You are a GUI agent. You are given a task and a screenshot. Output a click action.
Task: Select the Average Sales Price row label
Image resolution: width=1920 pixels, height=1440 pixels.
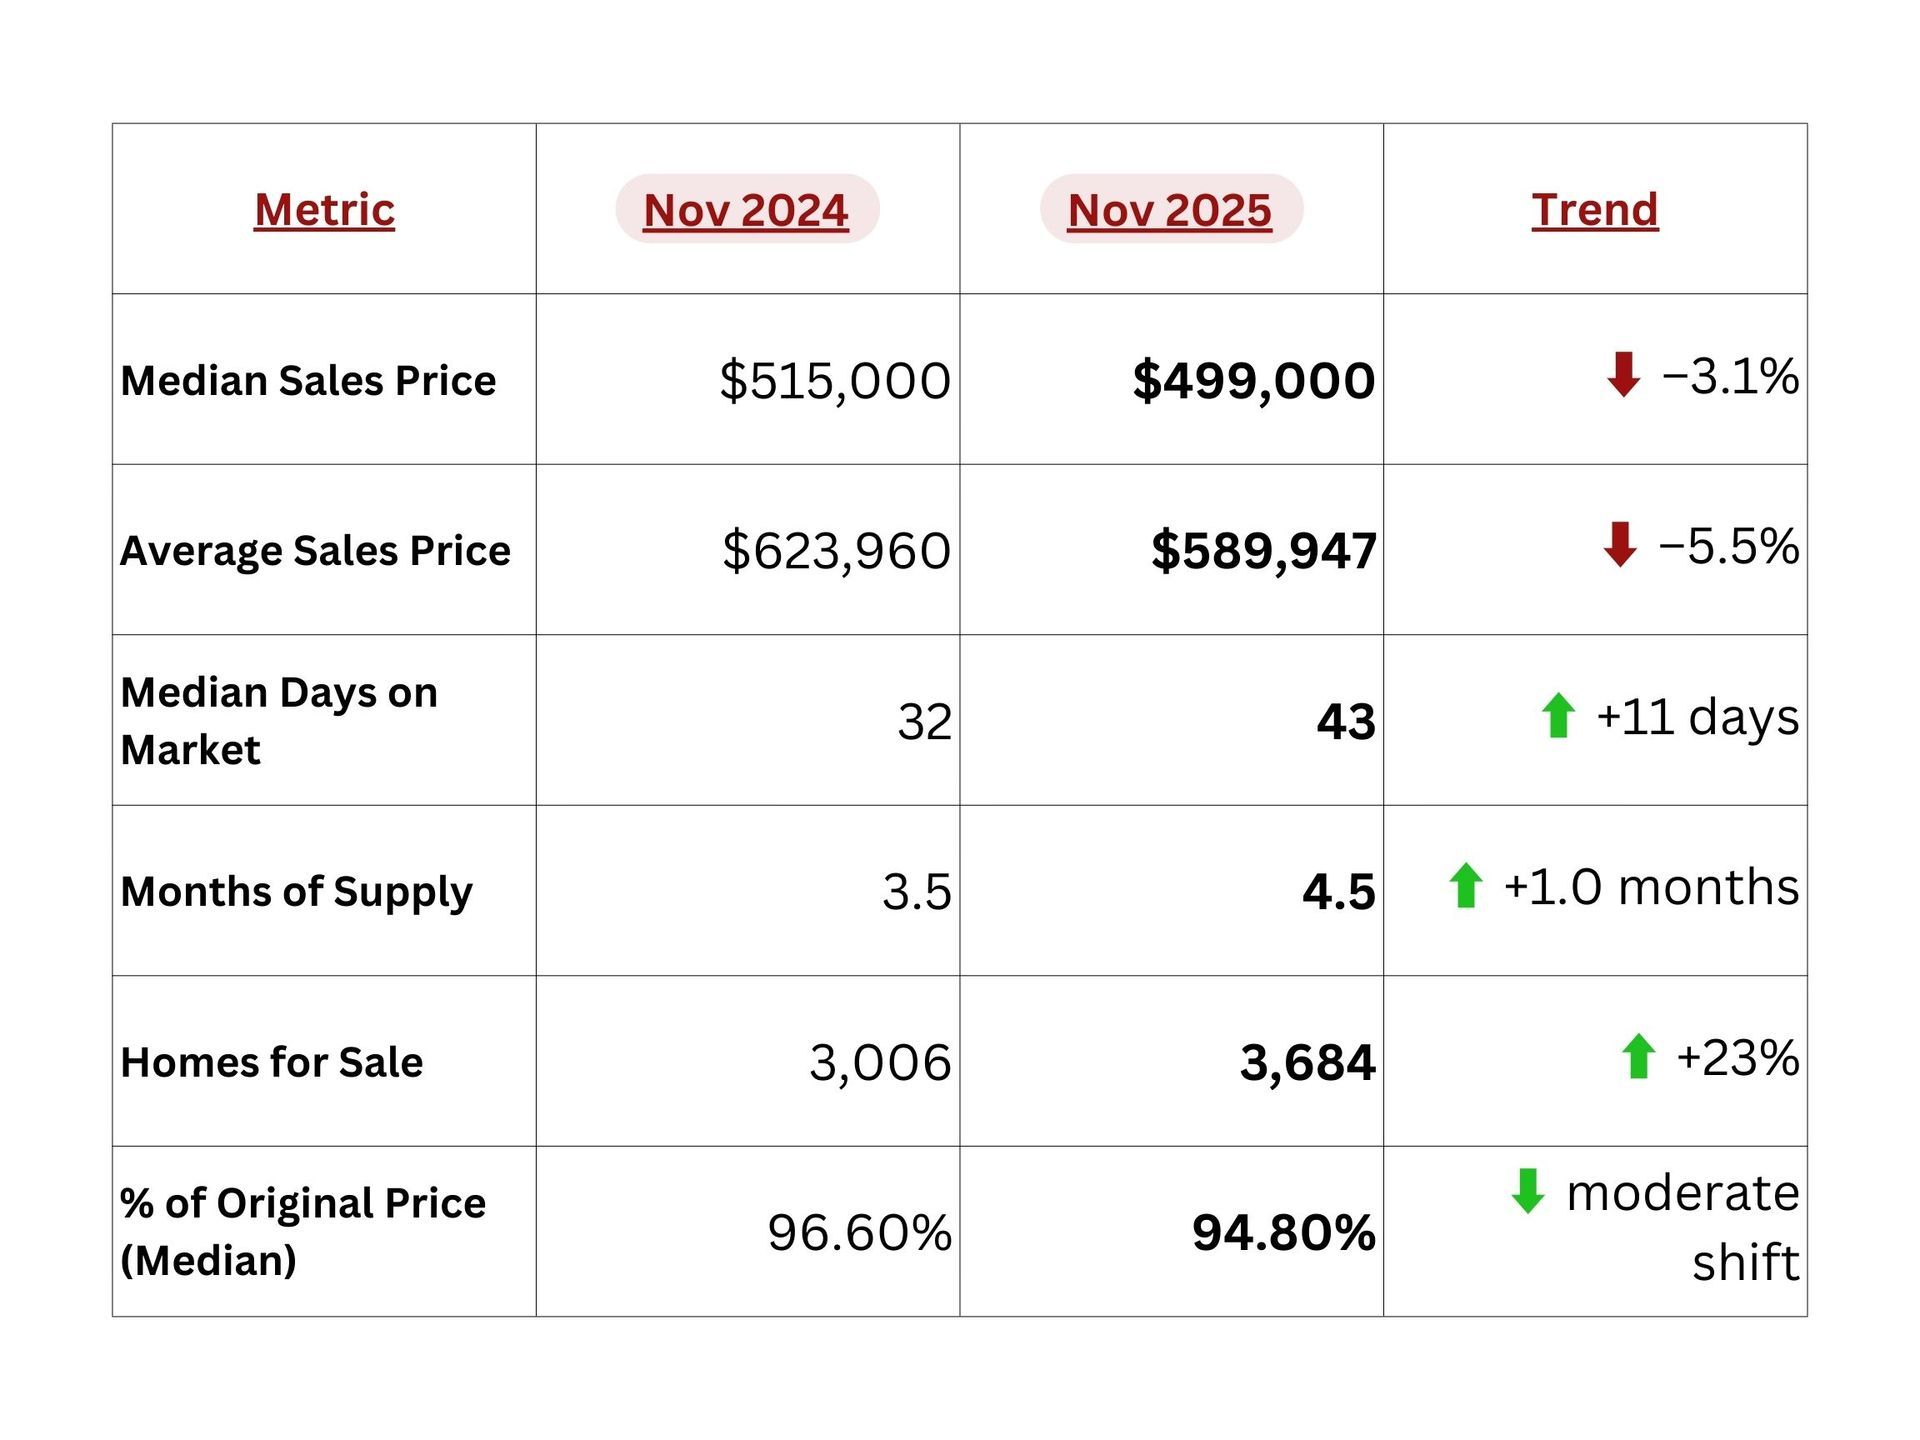click(x=315, y=551)
